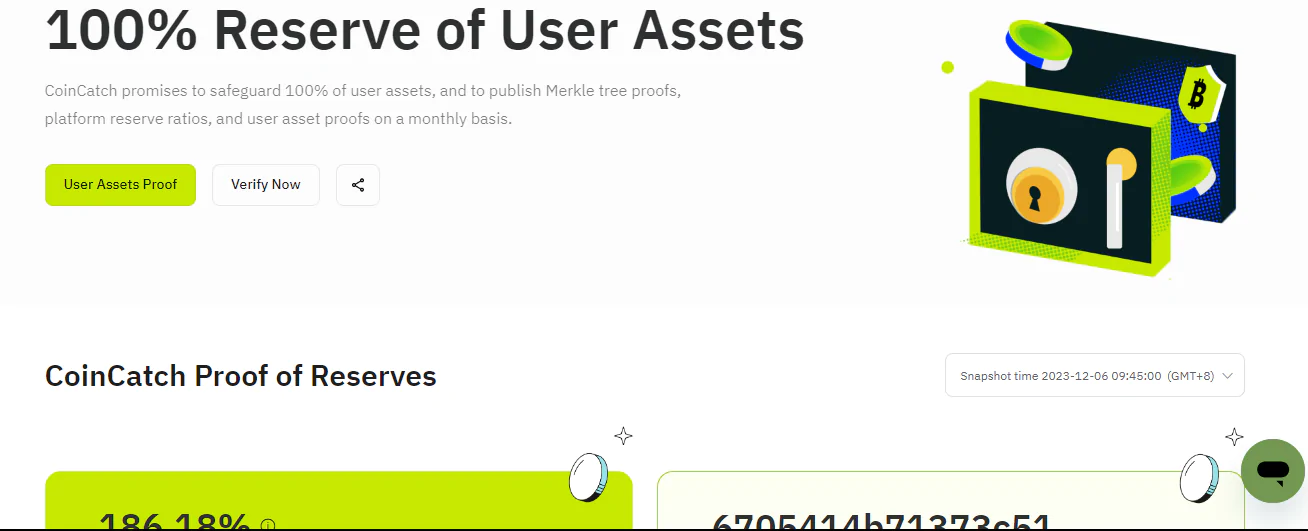Click the 100% Reserve of User Assets title
The image size is (1308, 531).
click(x=425, y=30)
